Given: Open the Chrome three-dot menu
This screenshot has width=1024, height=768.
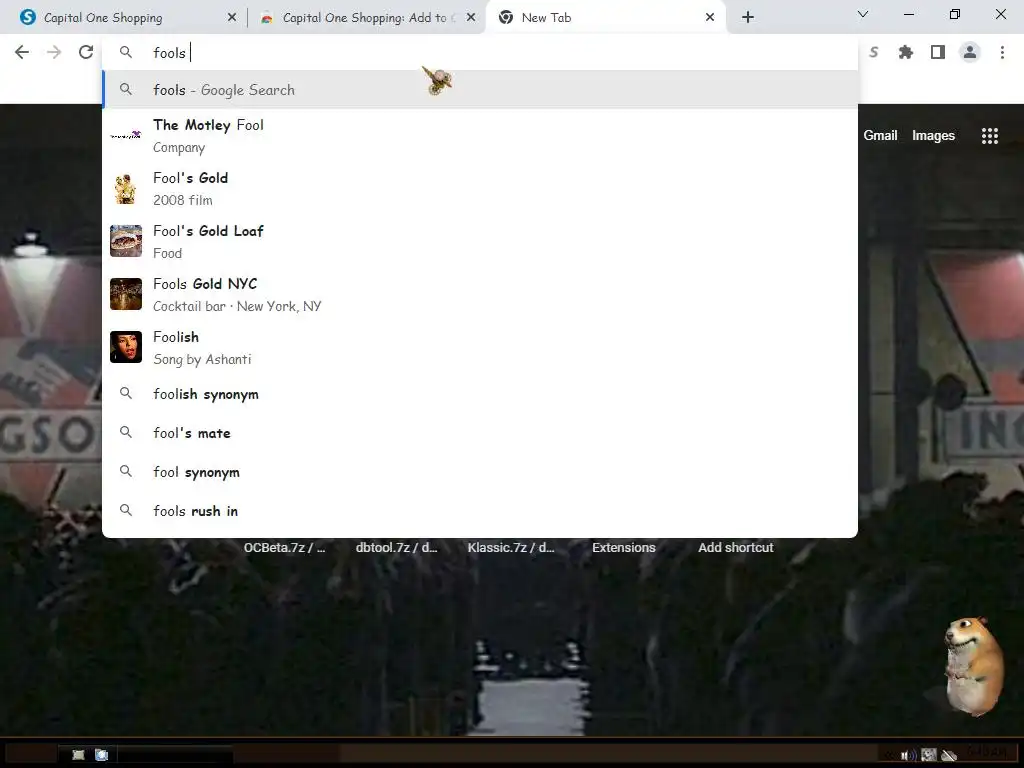Looking at the screenshot, I should tap(1002, 52).
